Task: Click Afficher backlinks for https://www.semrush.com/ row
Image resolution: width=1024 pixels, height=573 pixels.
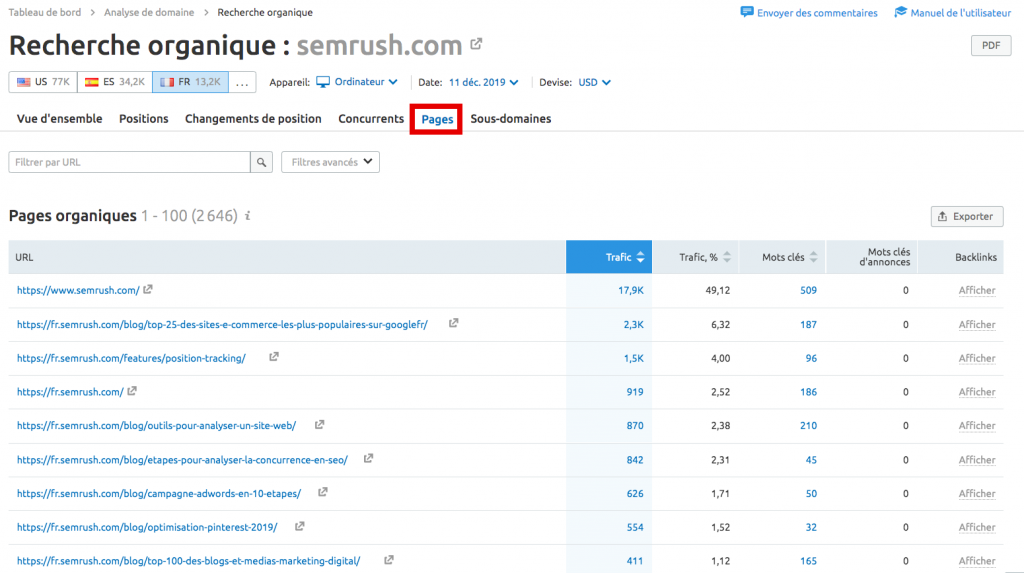Action: [977, 290]
